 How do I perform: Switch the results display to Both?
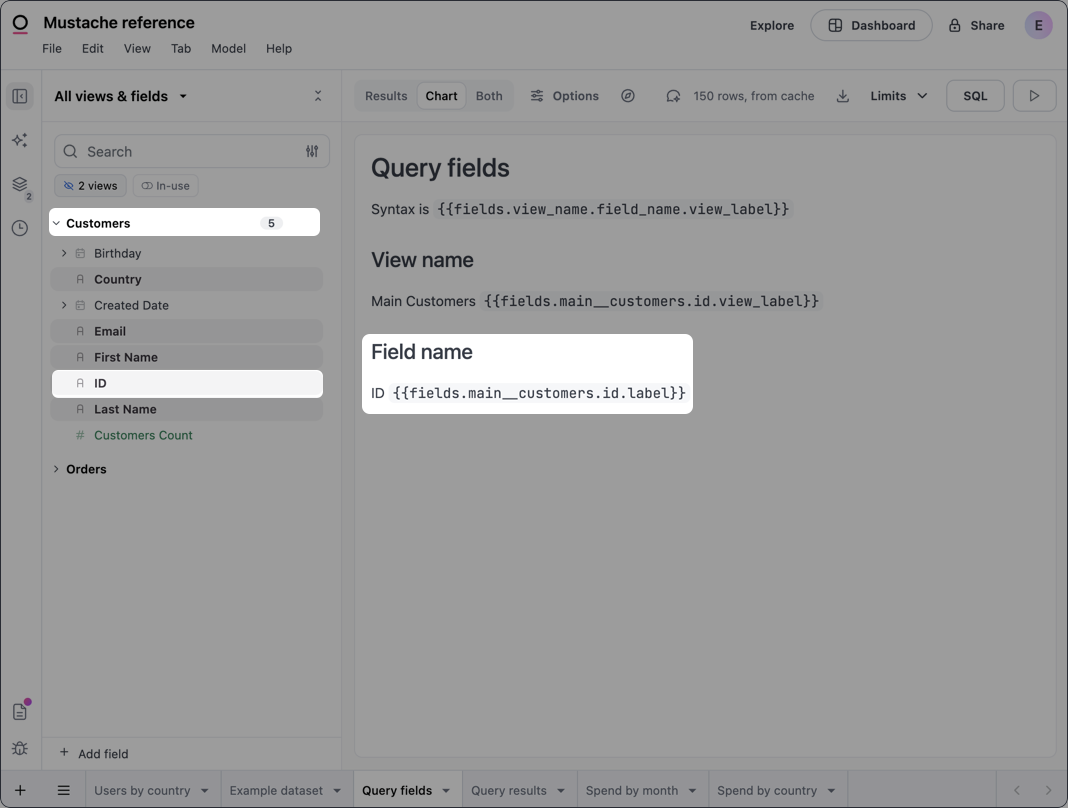tap(489, 95)
